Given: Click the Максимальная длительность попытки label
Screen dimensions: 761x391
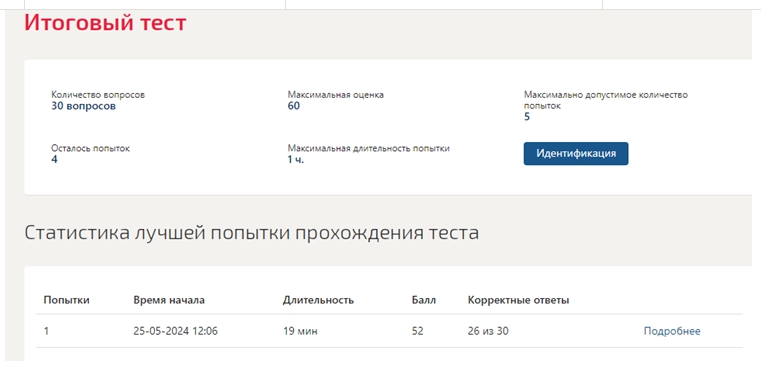Looking at the screenshot, I should [x=368, y=148].
